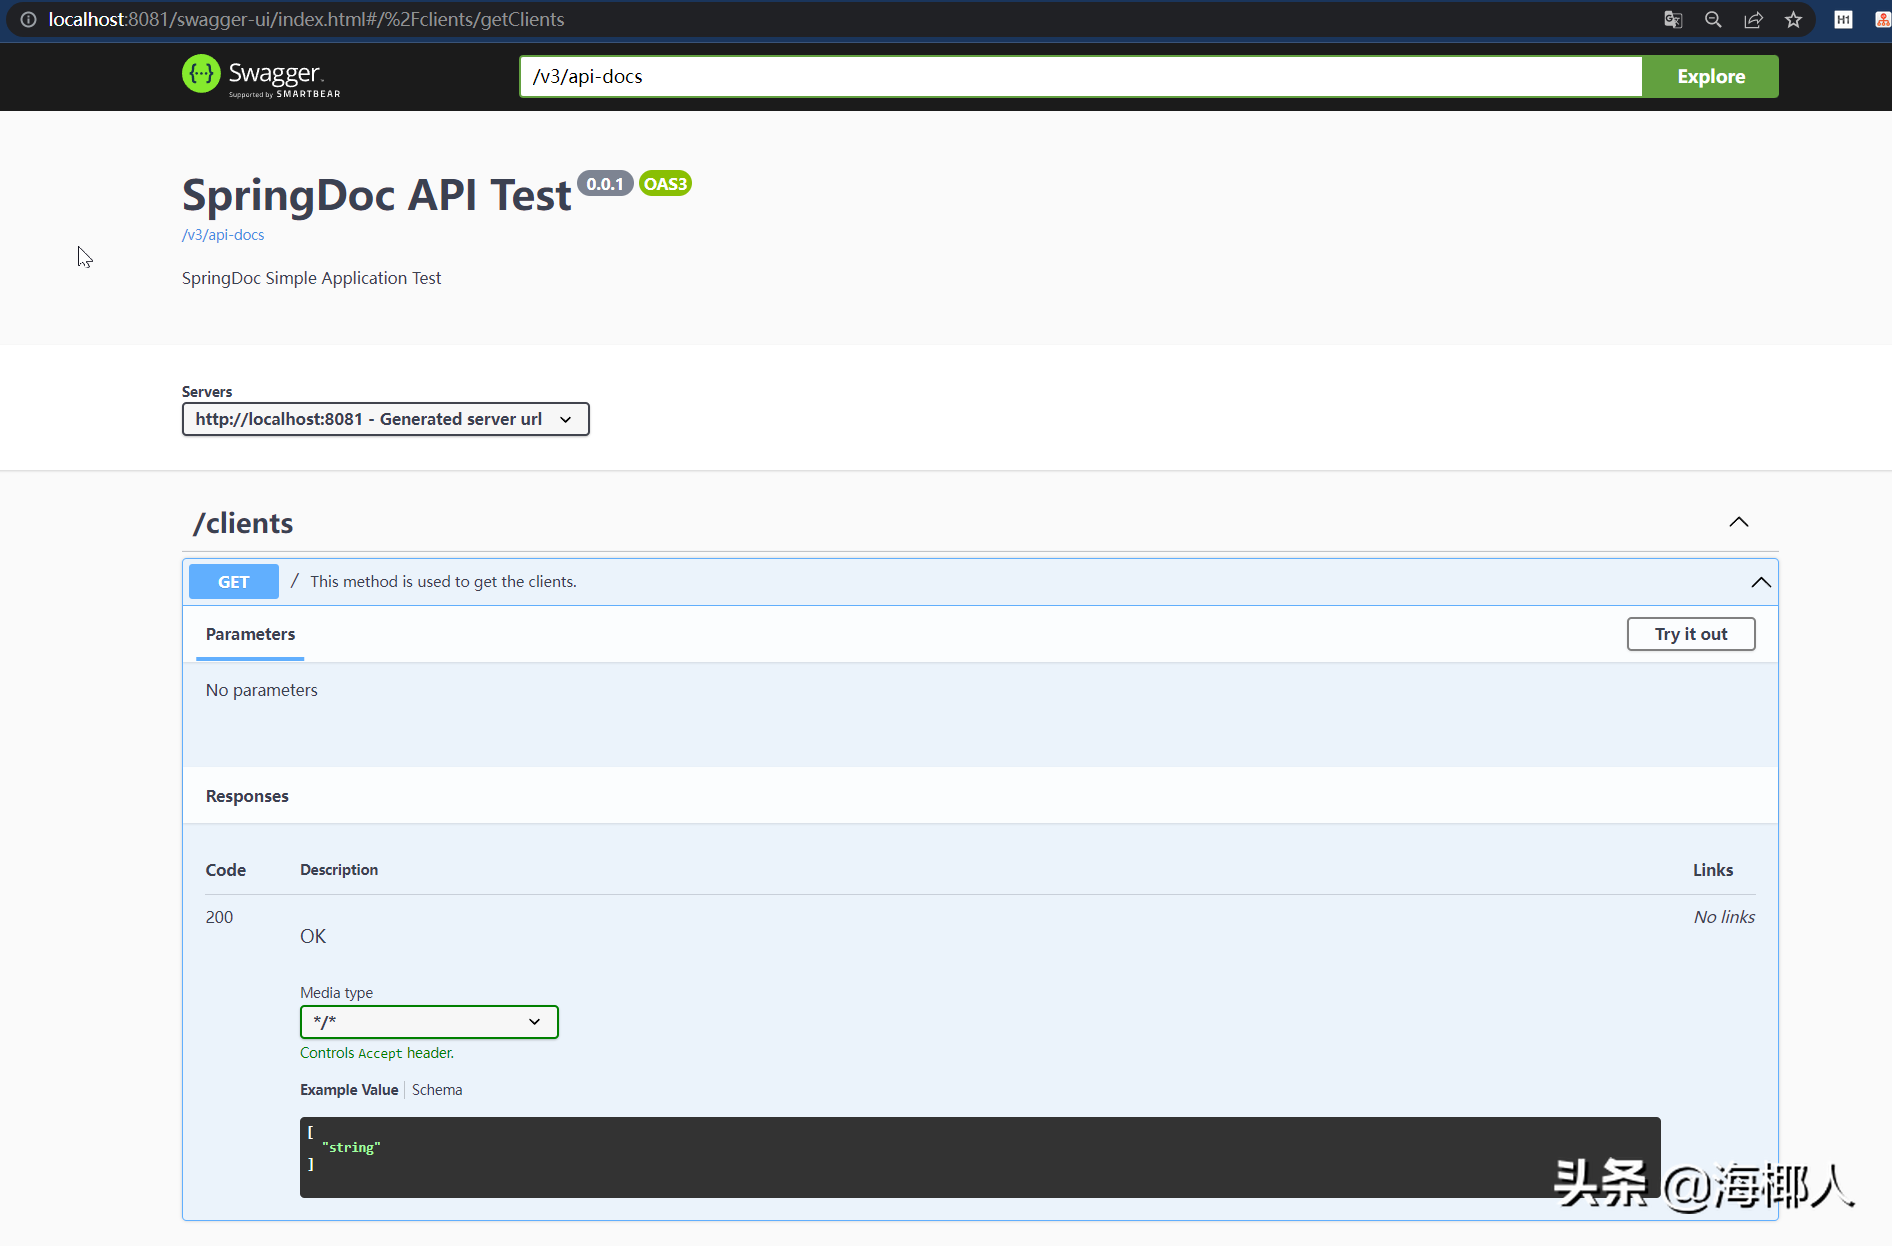This screenshot has height=1246, width=1892.
Task: Select the Parameters tab
Action: point(250,634)
